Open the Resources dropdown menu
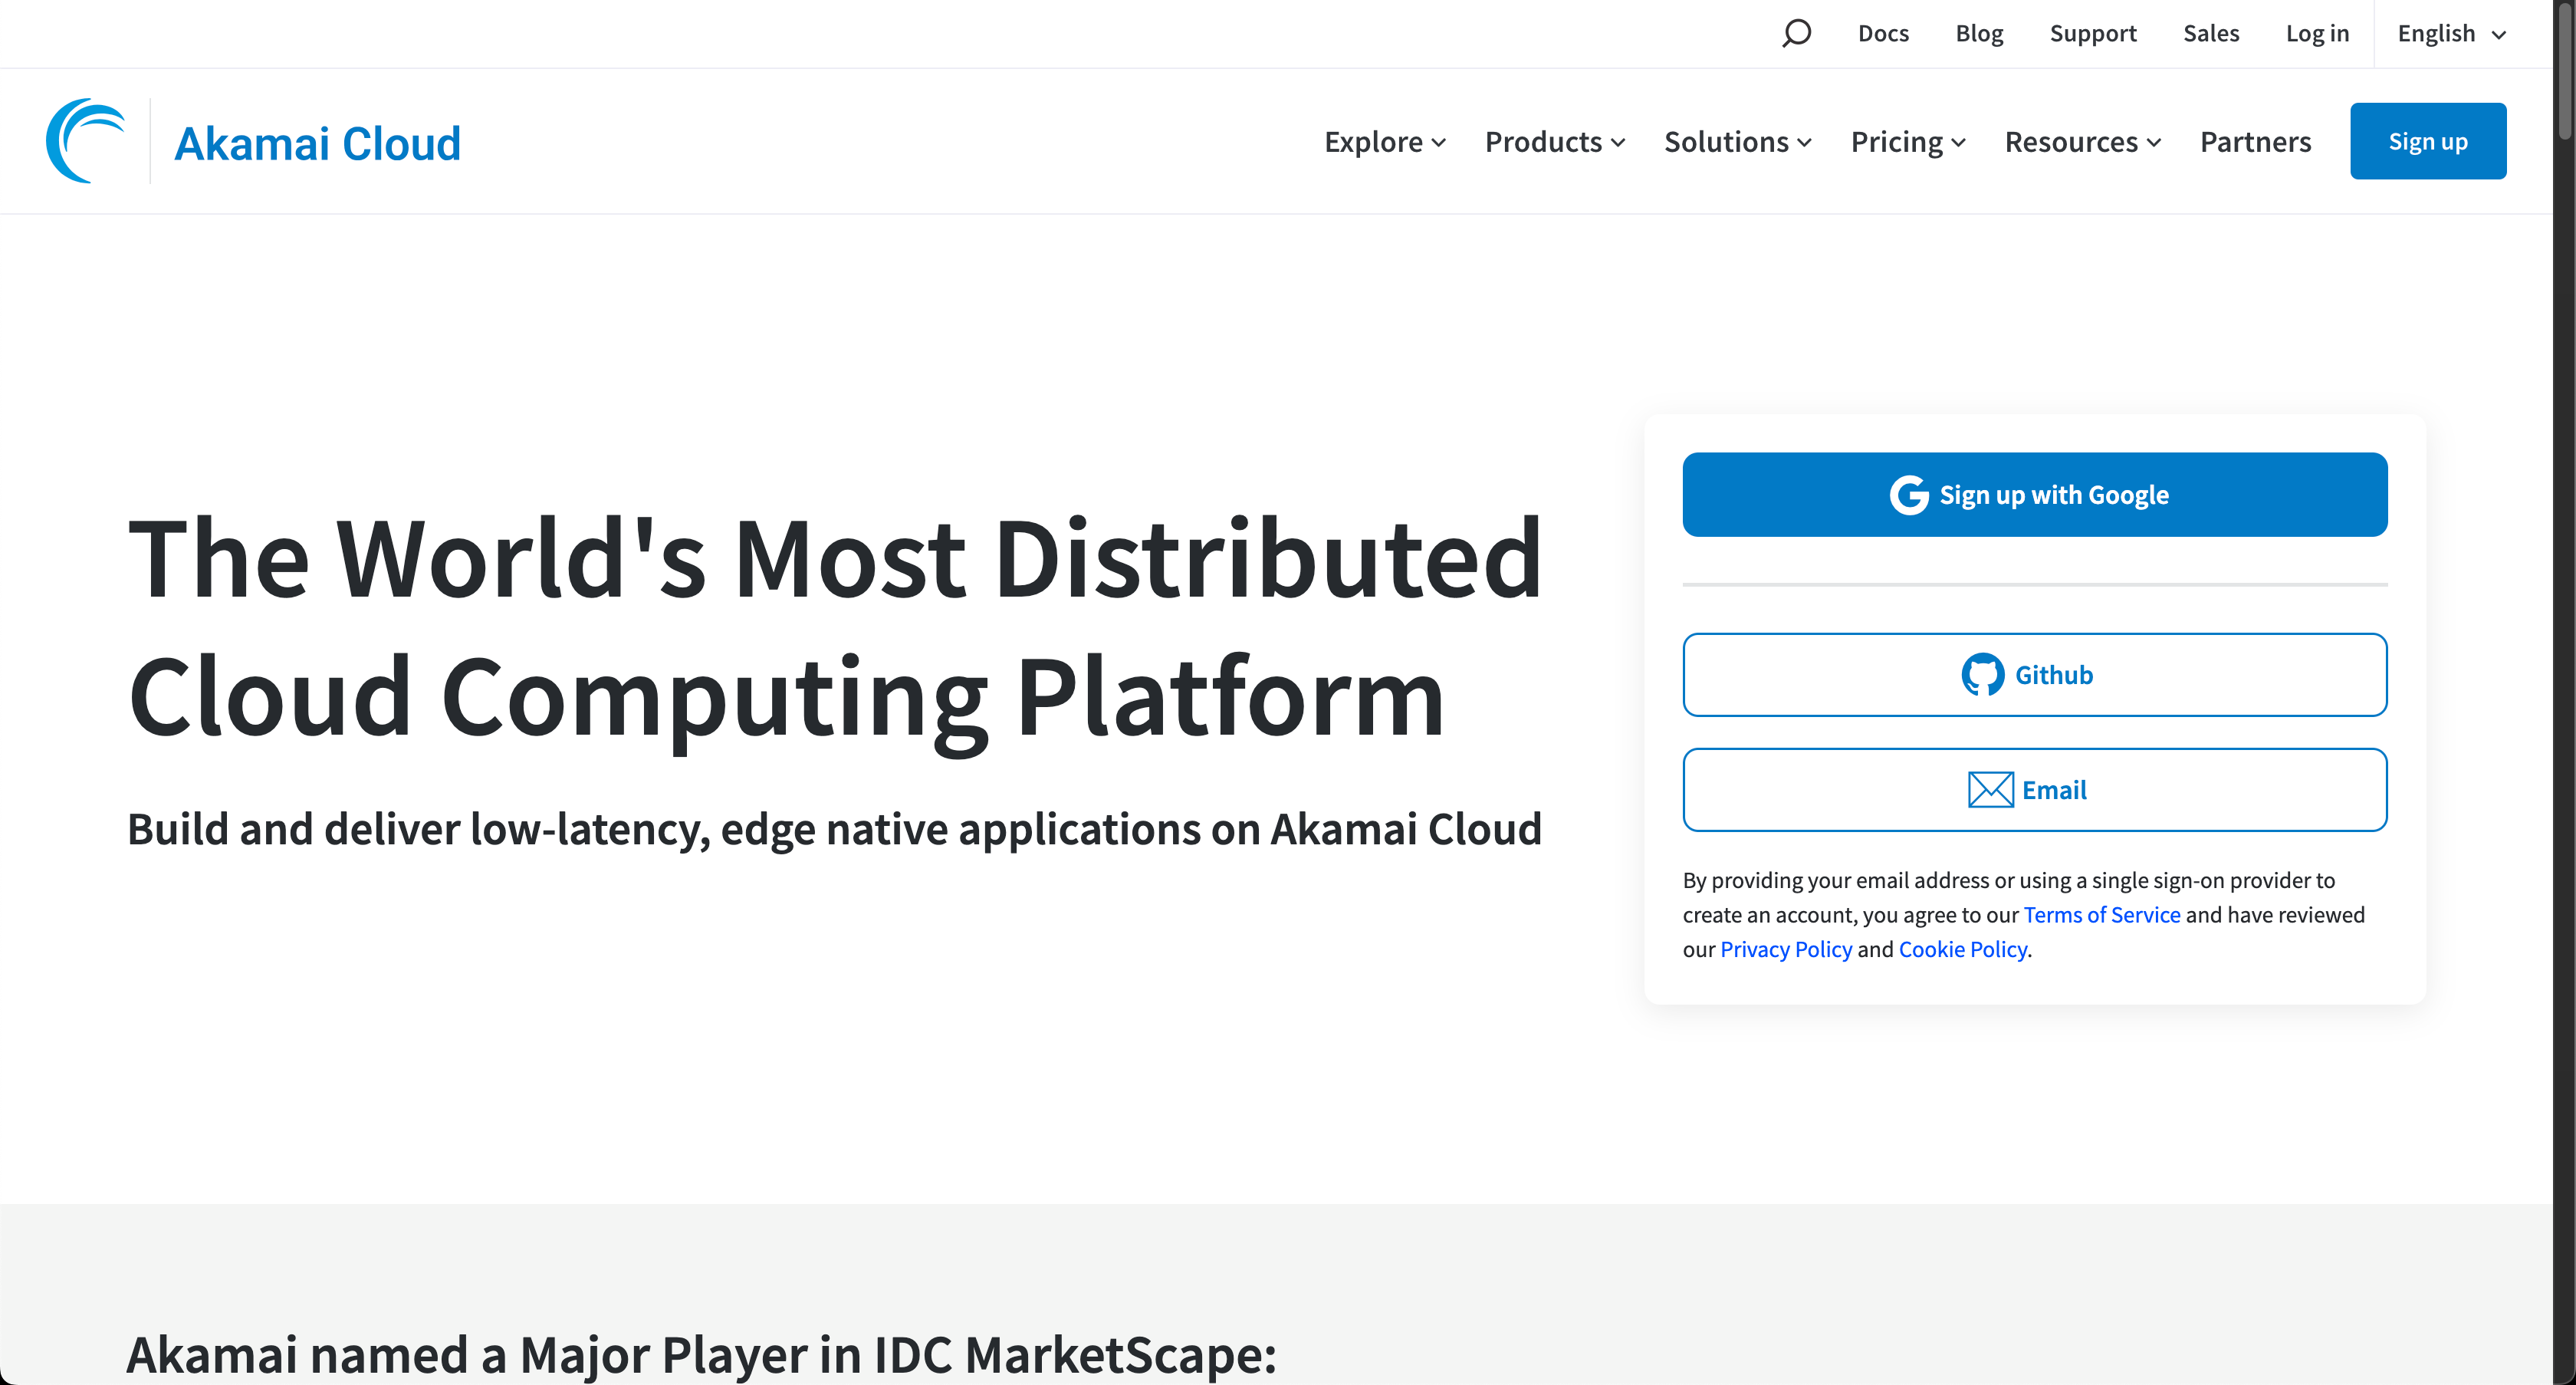The height and width of the screenshot is (1385, 2576). pos(2082,142)
